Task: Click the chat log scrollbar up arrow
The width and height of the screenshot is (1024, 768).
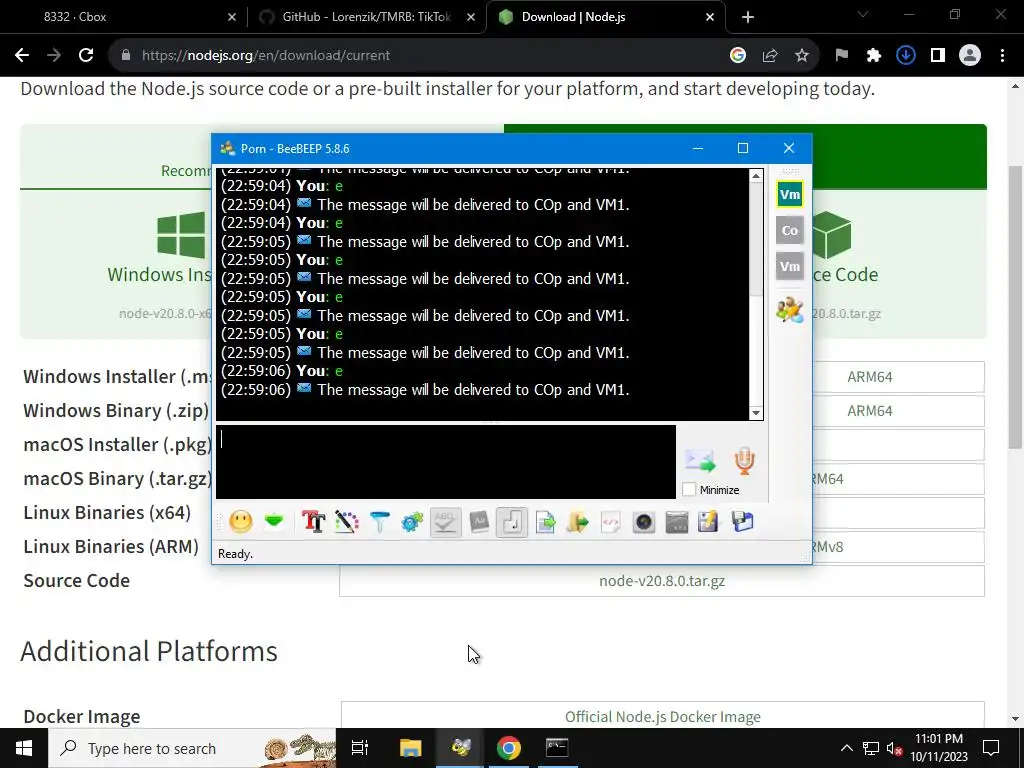Action: tap(756, 176)
